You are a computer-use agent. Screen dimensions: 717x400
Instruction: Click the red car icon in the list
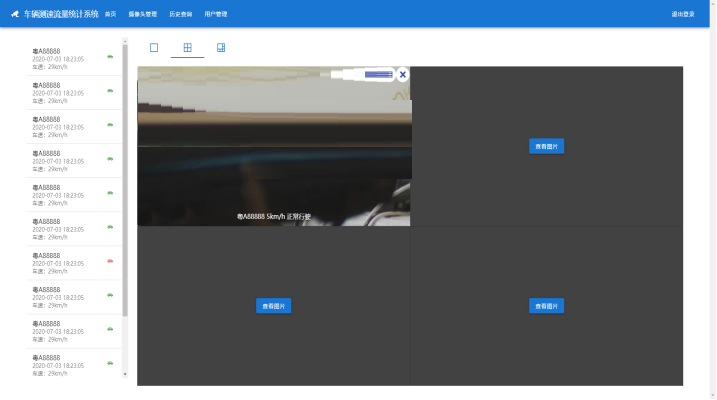[109, 261]
